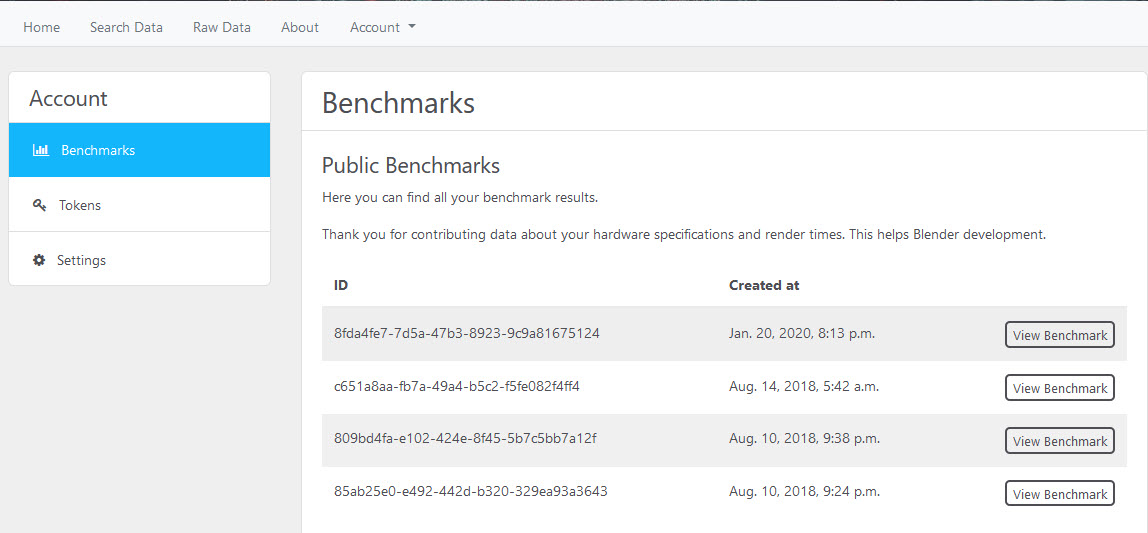Select Benchmarks in the Account sidebar

(x=139, y=150)
